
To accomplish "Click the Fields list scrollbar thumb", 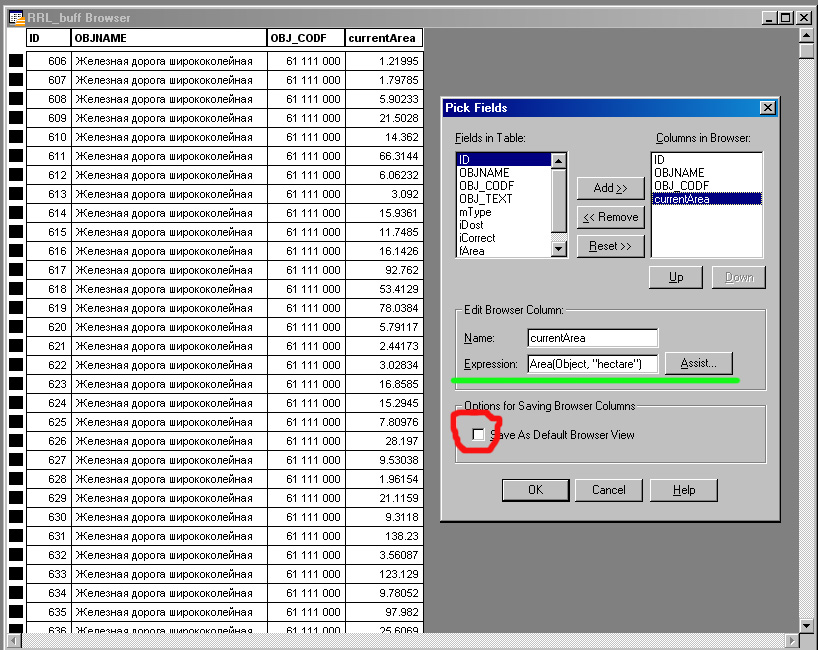I will [x=559, y=200].
